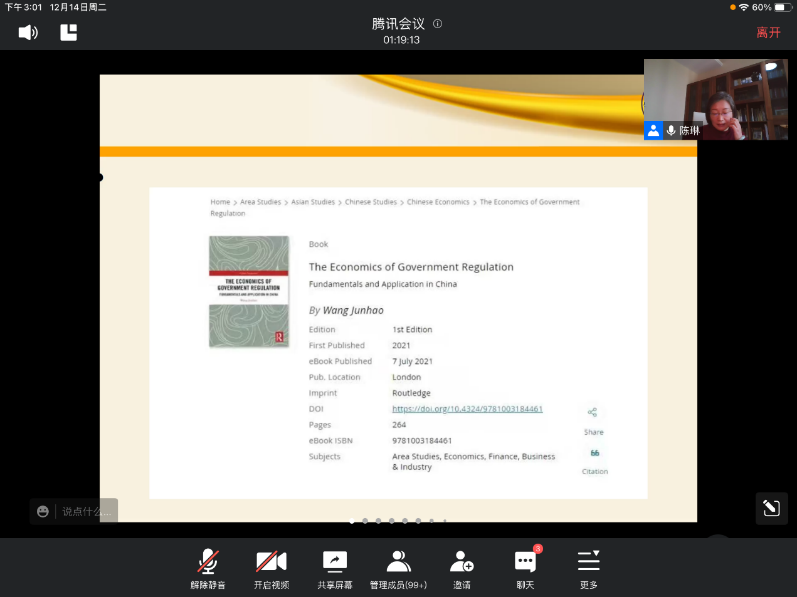The image size is (797, 597).
Task: Open the emoji picker in chat box
Action: (43, 511)
